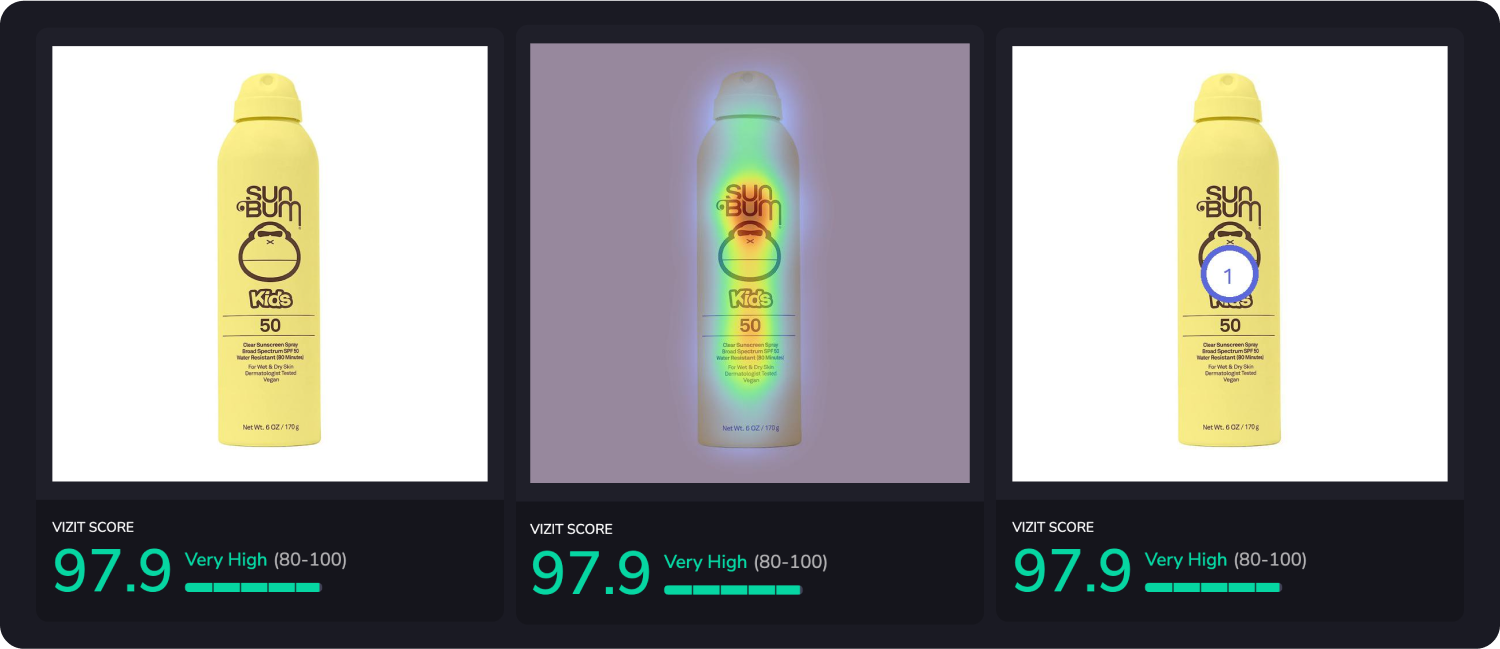Click the left card's score progress bar
This screenshot has height=649, width=1500.
point(253,587)
